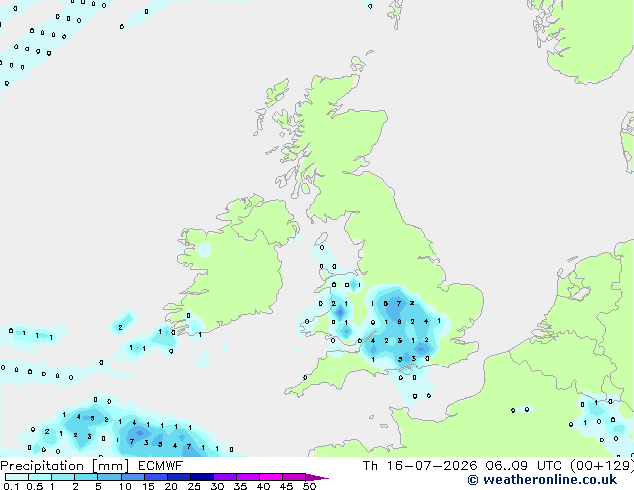Click the 0.1–0.5 mm legend color box
Image resolution: width=634 pixels, height=490 pixels.
(17, 477)
